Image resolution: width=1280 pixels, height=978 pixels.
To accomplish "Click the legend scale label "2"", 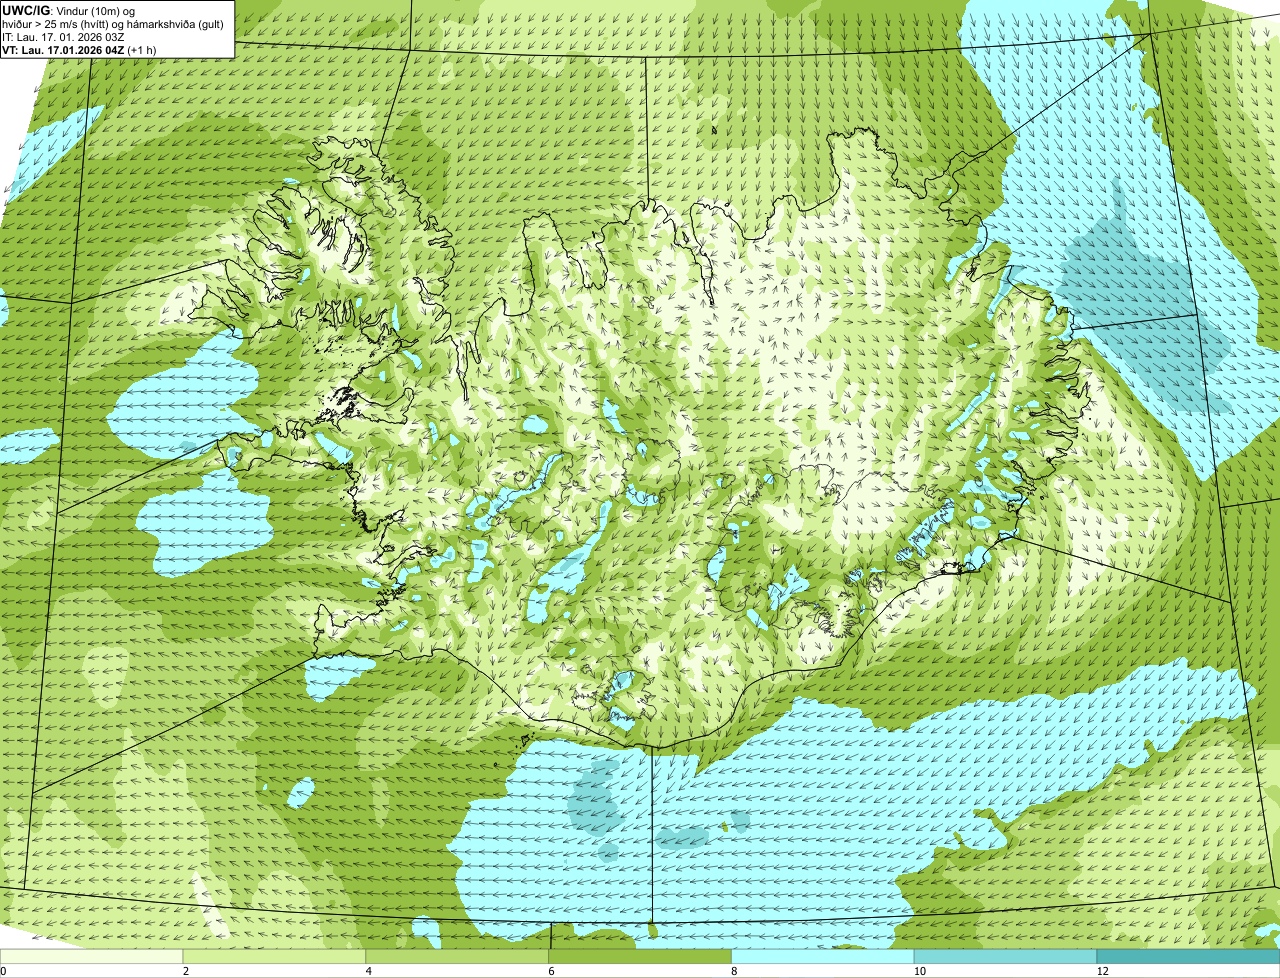I will coord(186,971).
